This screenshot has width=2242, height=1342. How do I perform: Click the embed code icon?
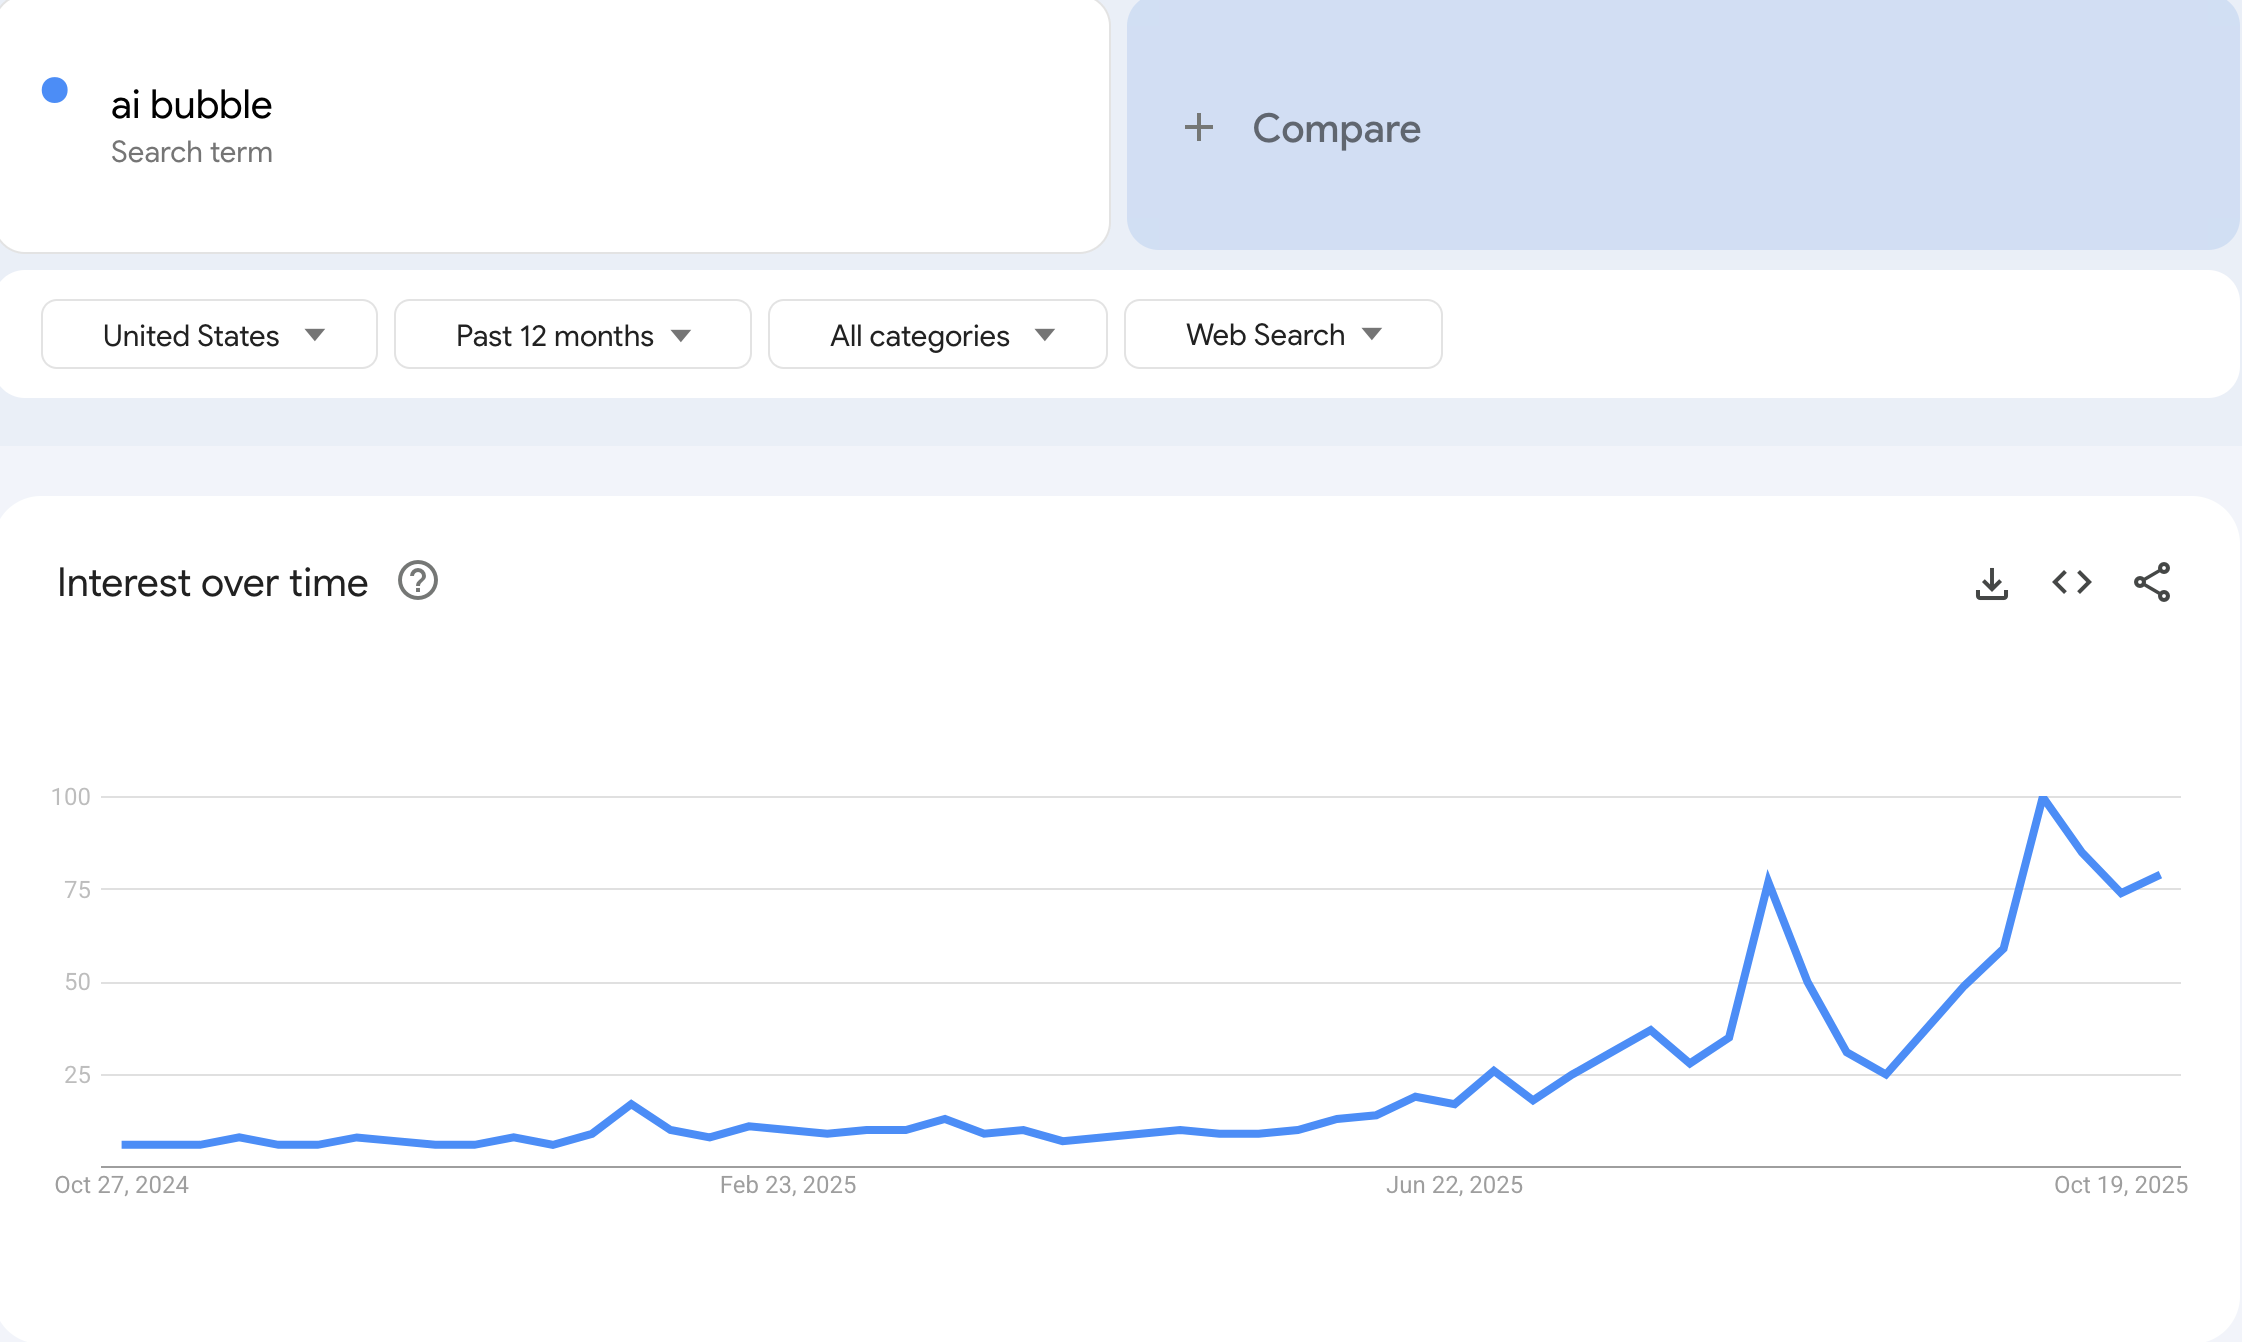[2071, 582]
